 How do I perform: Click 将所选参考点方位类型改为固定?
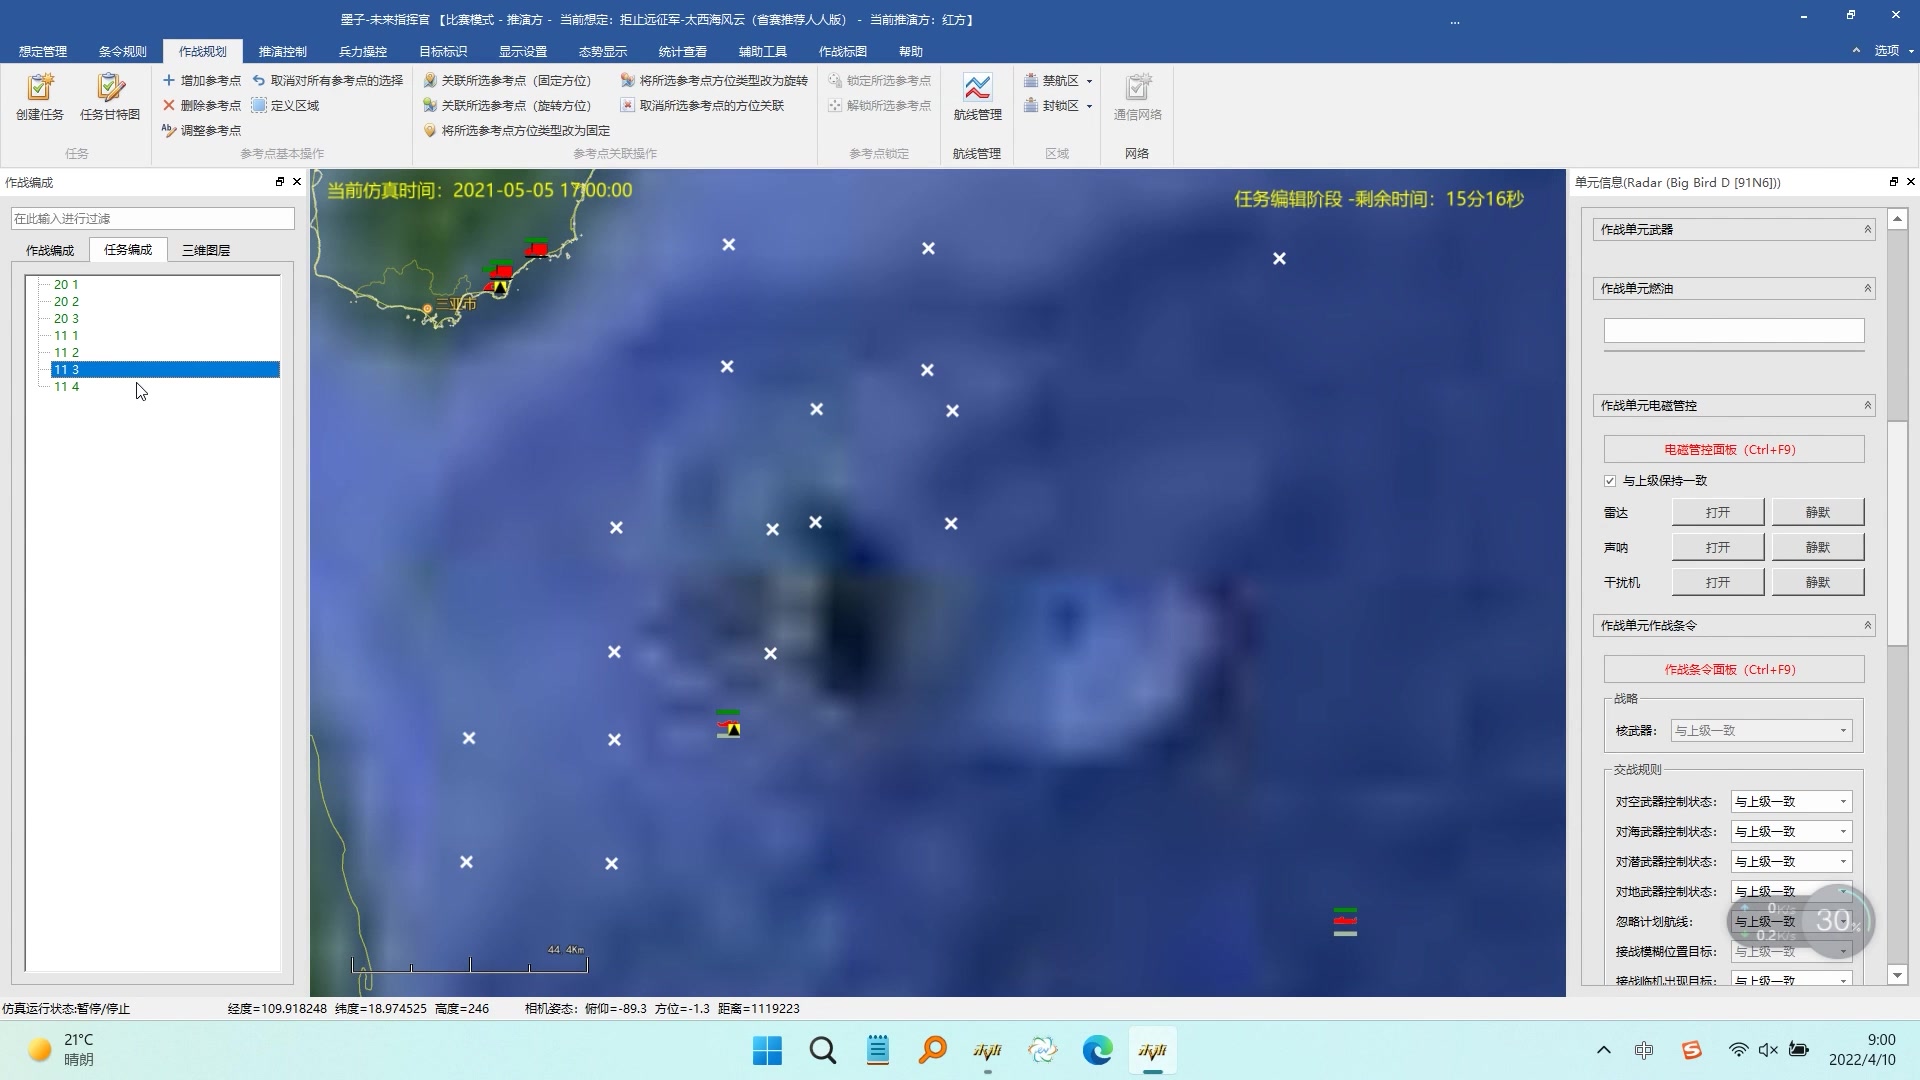[x=517, y=130]
